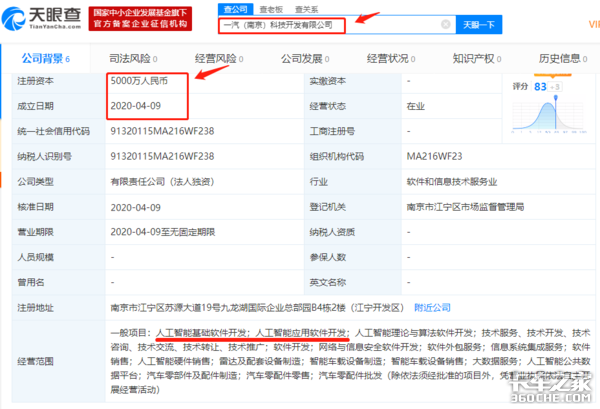Click the industry value 软件和信息技术服务业
The height and width of the screenshot is (409, 600).
tap(452, 182)
